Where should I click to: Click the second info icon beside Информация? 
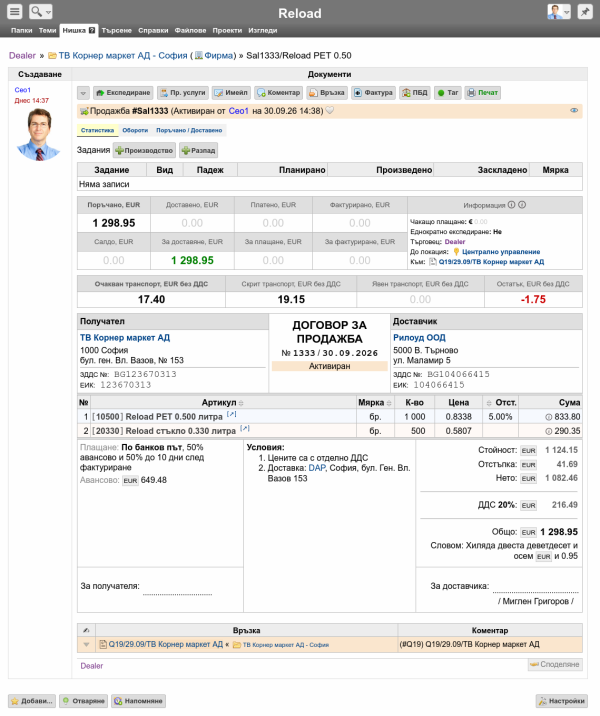coord(522,205)
